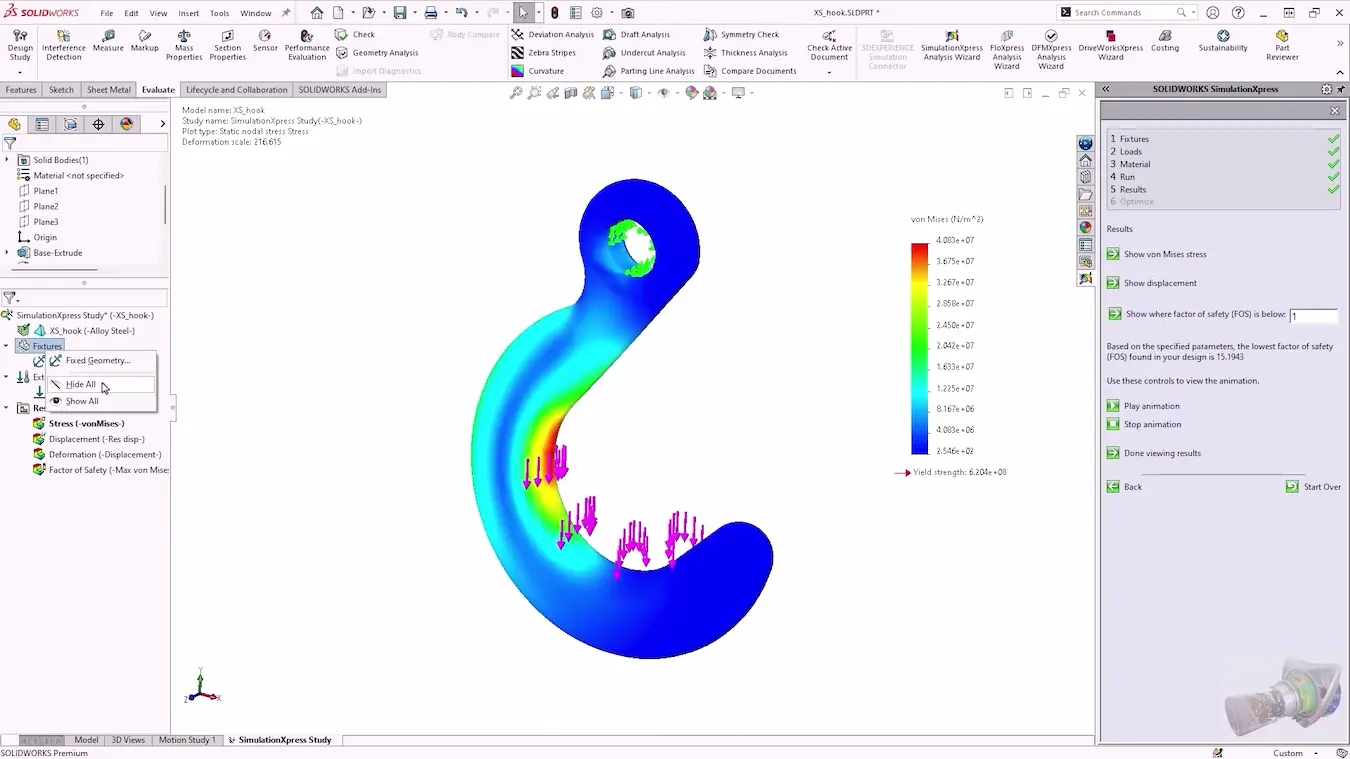Viewport: 1350px width, 759px height.
Task: Open the Costing tool
Action: point(1165,36)
